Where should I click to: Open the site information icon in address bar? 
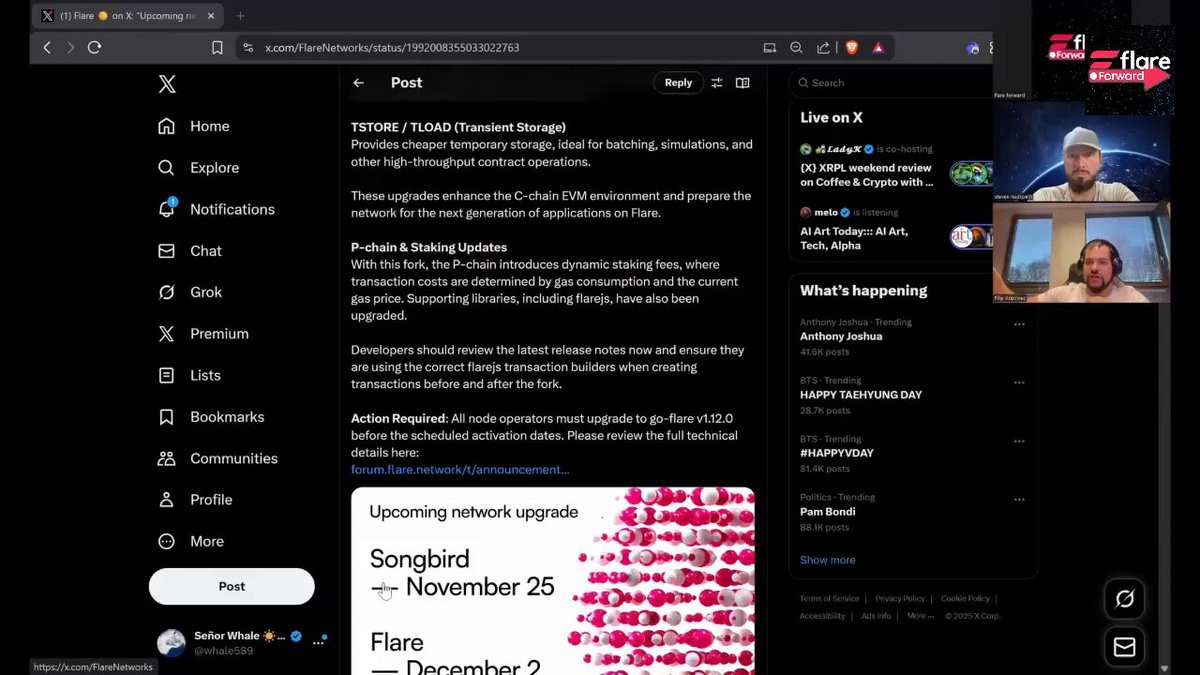[x=248, y=47]
